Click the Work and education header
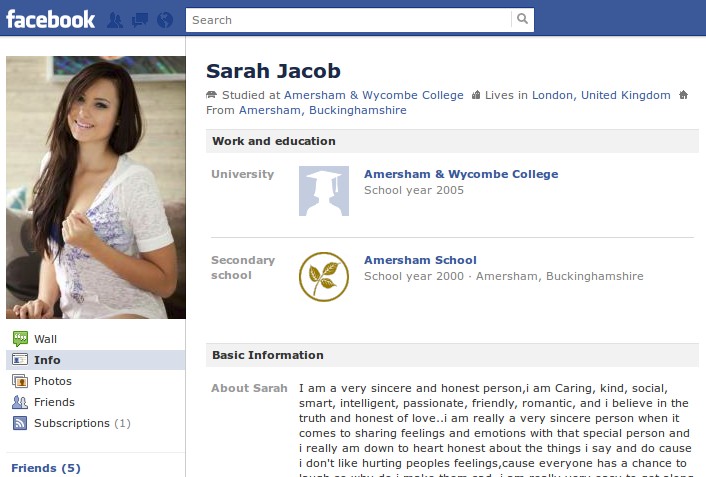The width and height of the screenshot is (706, 477). (452, 141)
